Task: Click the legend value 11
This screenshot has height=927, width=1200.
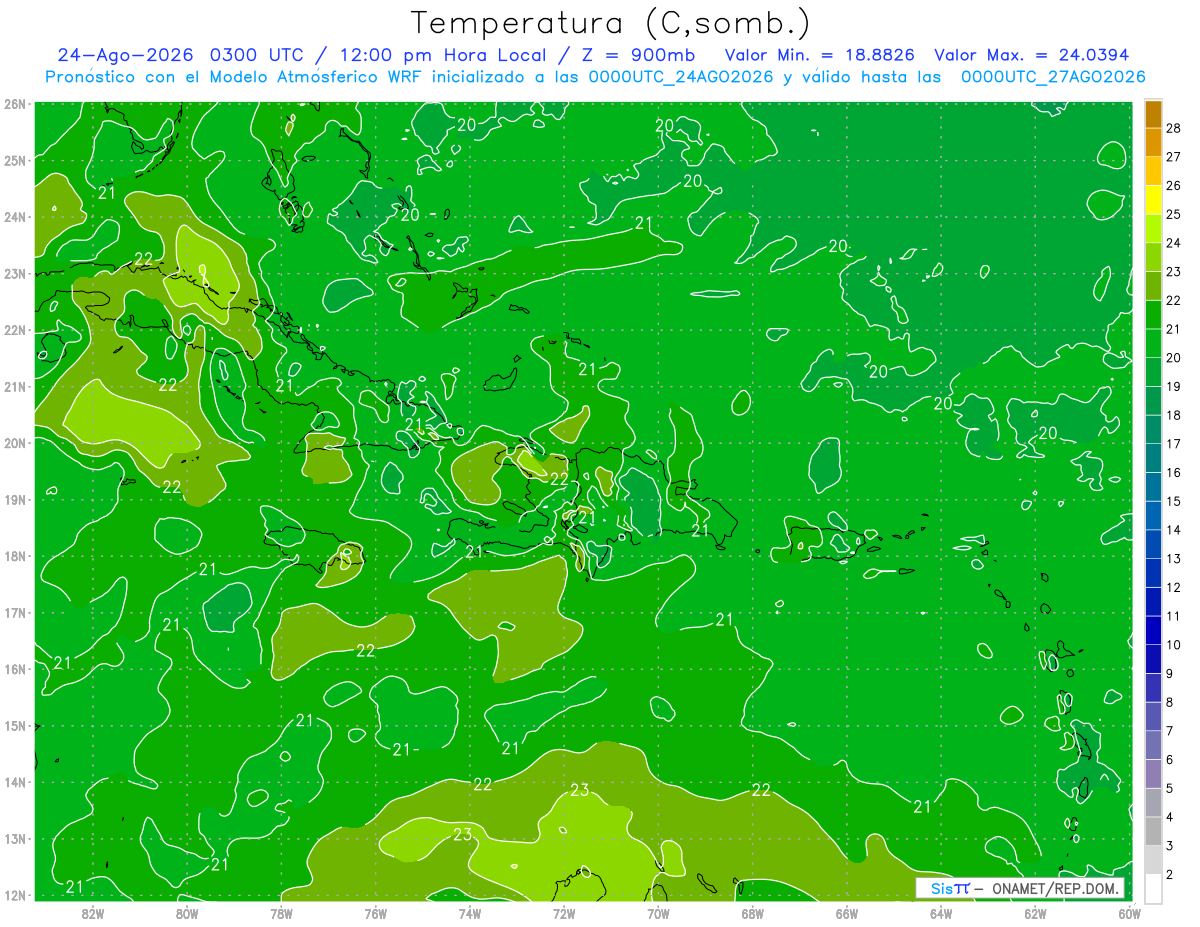Action: tap(1173, 616)
